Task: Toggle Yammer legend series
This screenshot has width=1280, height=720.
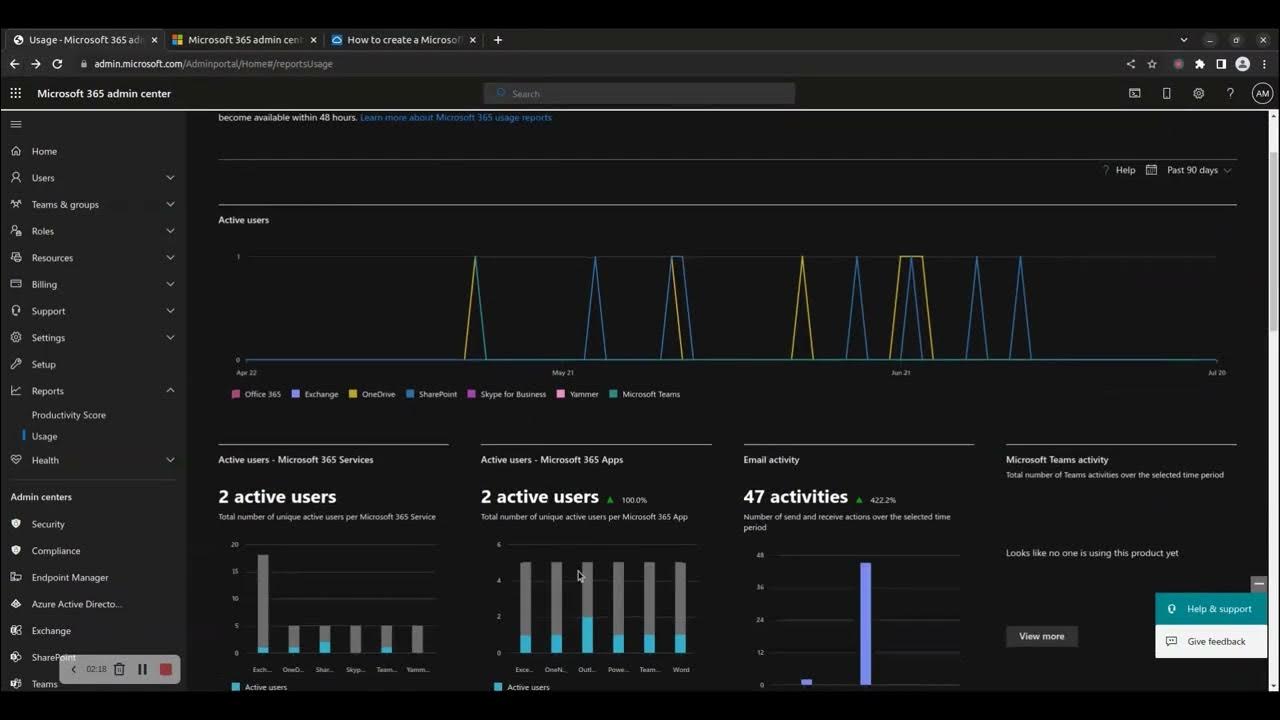Action: tap(577, 394)
